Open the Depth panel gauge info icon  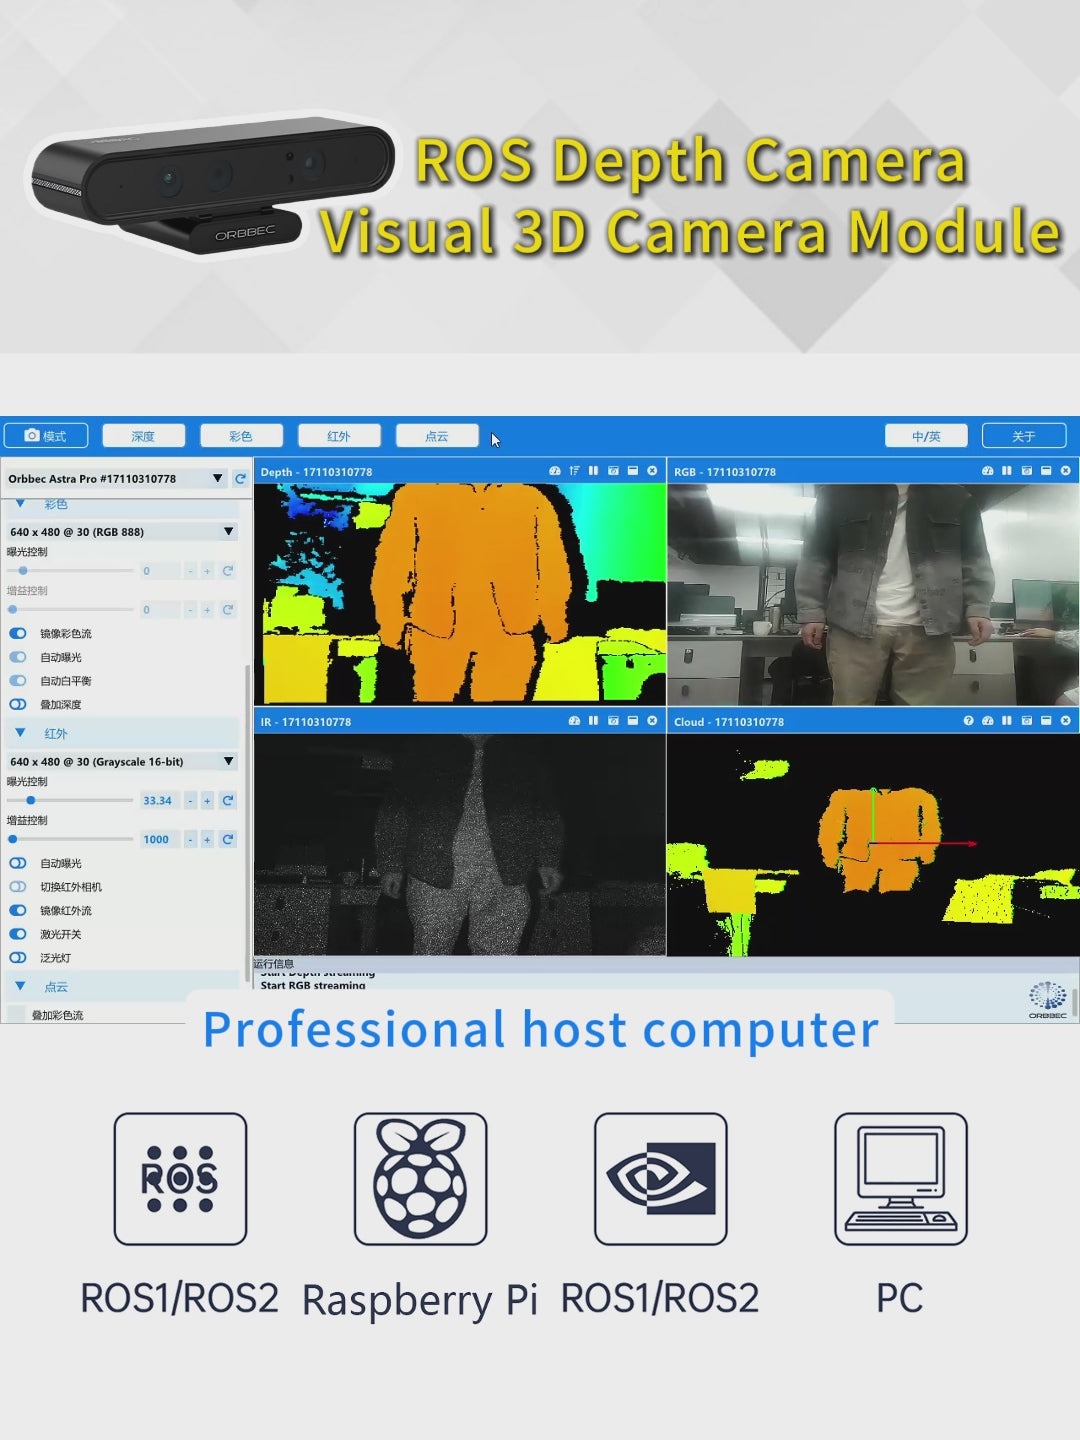(x=555, y=471)
